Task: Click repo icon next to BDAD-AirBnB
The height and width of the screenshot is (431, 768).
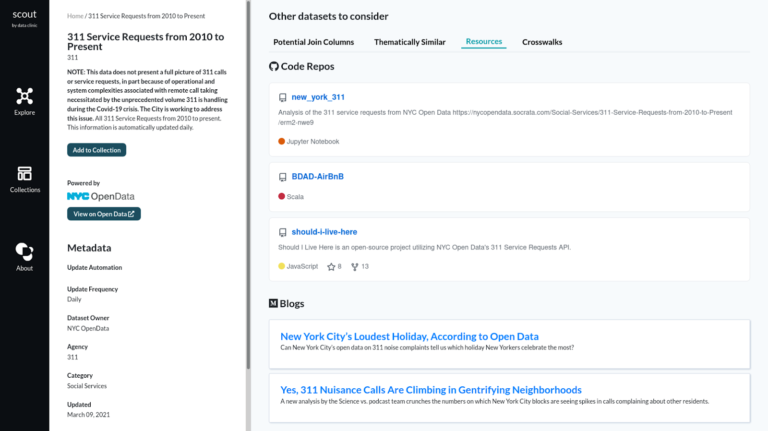Action: [x=283, y=177]
